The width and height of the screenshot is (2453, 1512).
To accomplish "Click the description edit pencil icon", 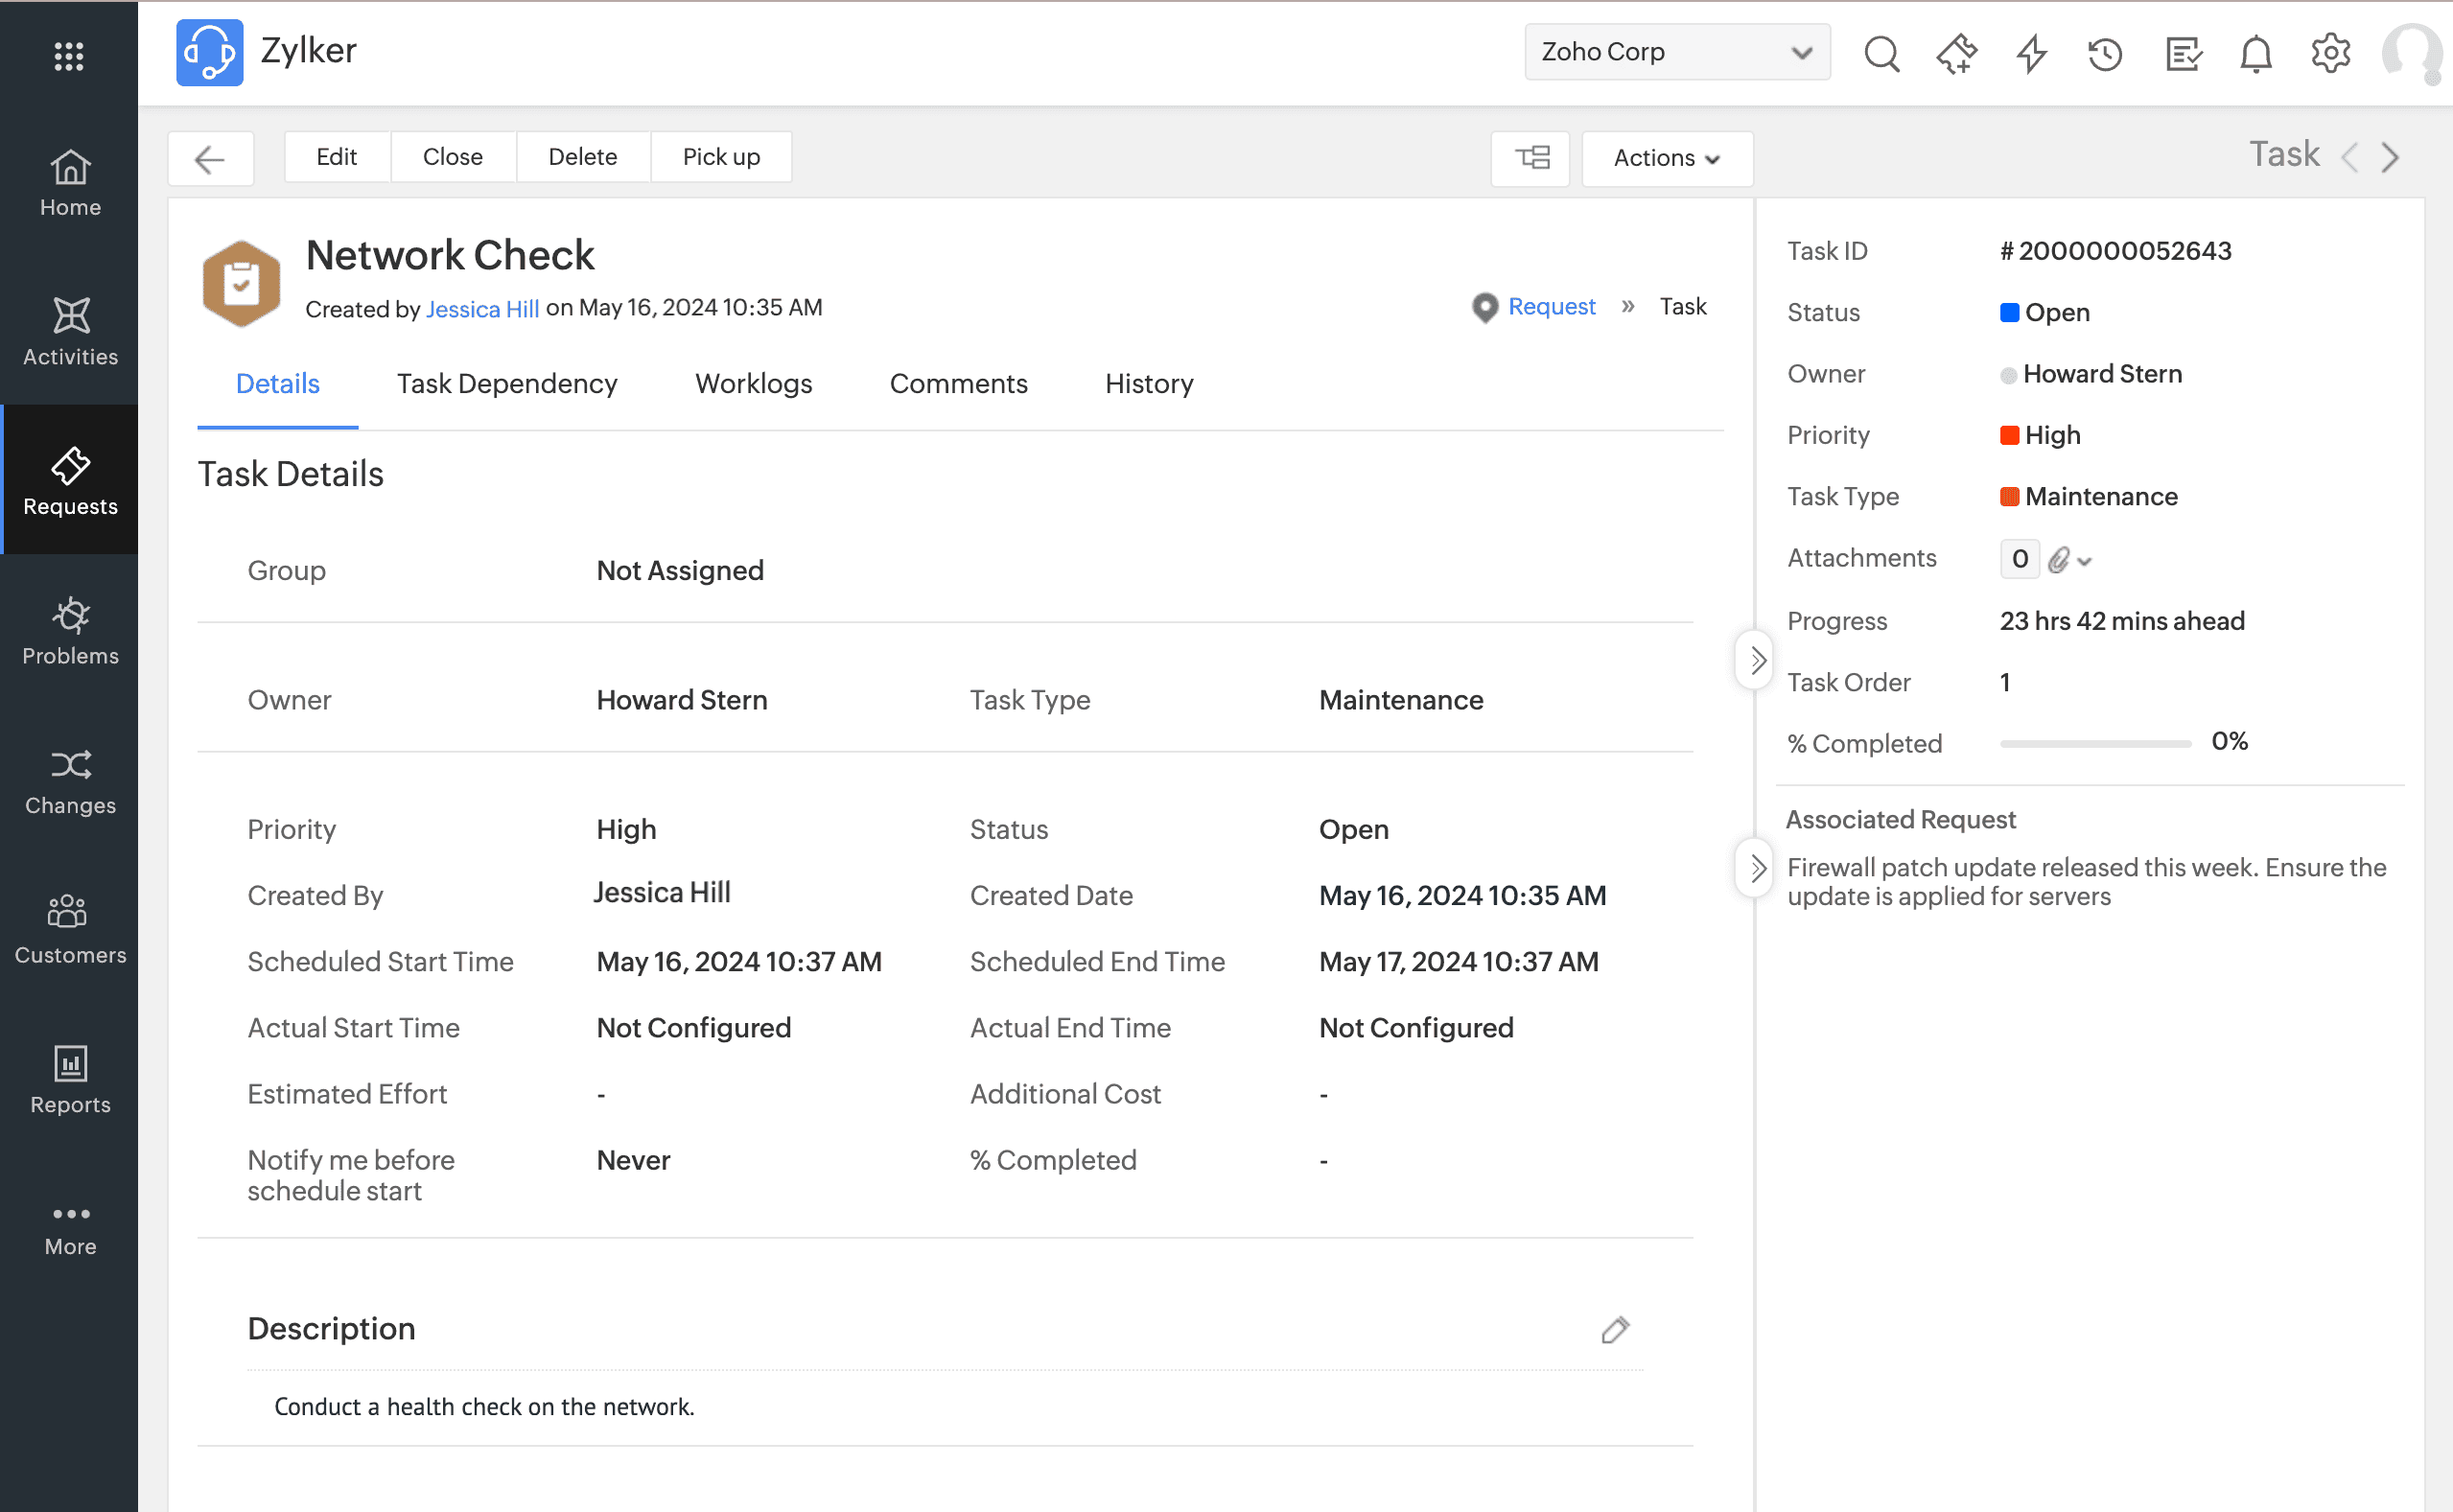I will (1615, 1329).
